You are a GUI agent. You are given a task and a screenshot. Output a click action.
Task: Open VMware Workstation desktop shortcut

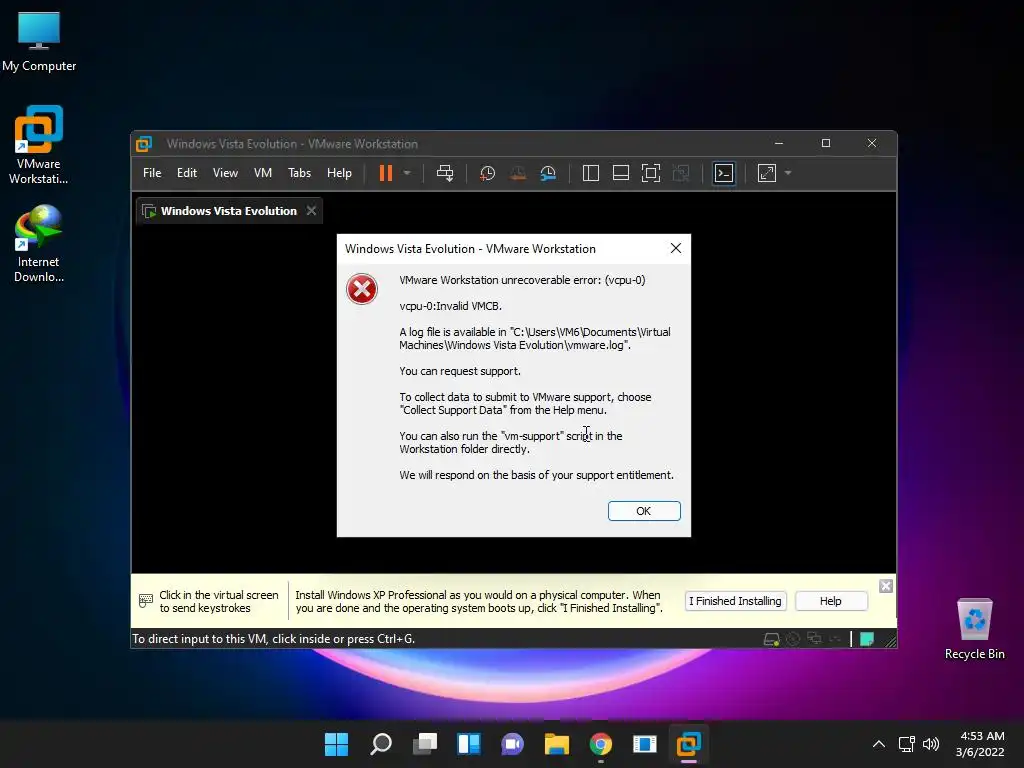39,145
